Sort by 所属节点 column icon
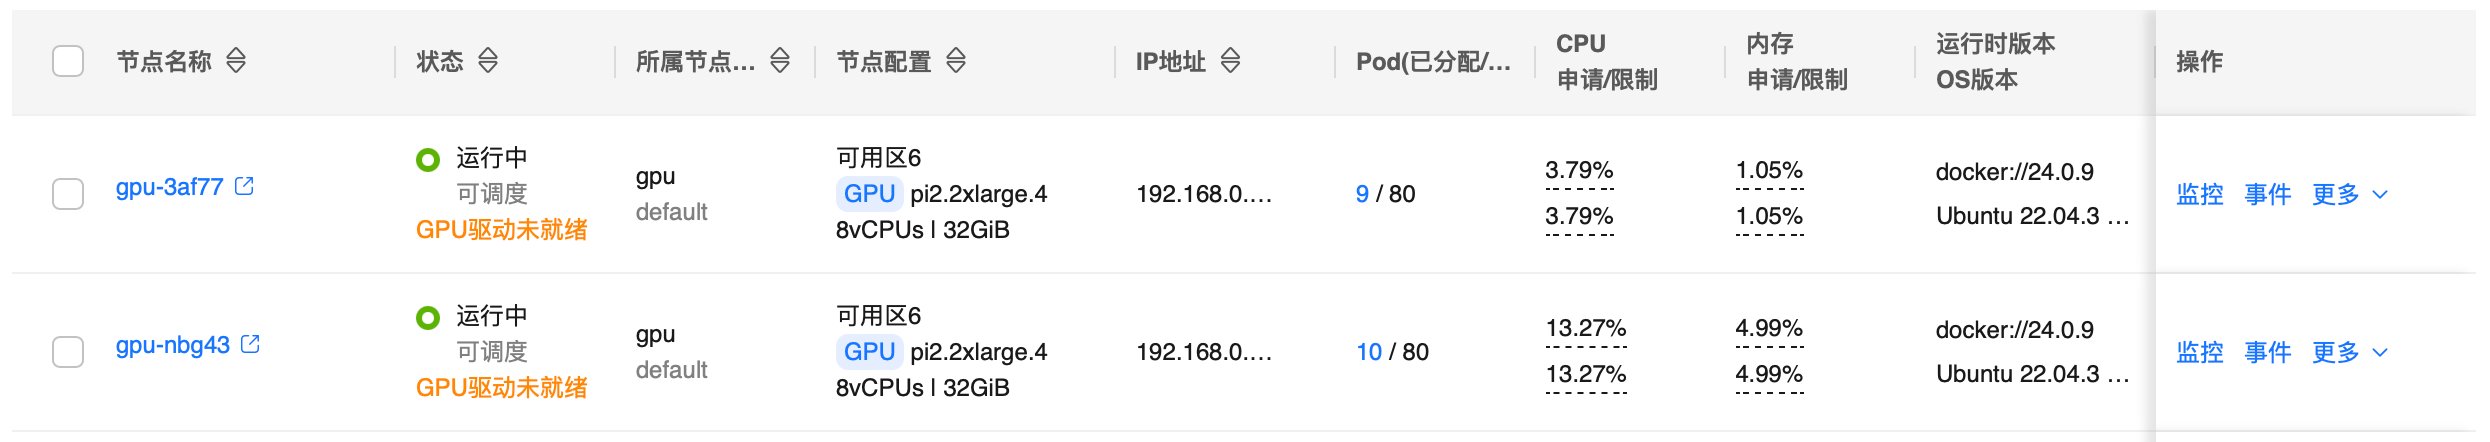The width and height of the screenshot is (2490, 442). (x=780, y=61)
